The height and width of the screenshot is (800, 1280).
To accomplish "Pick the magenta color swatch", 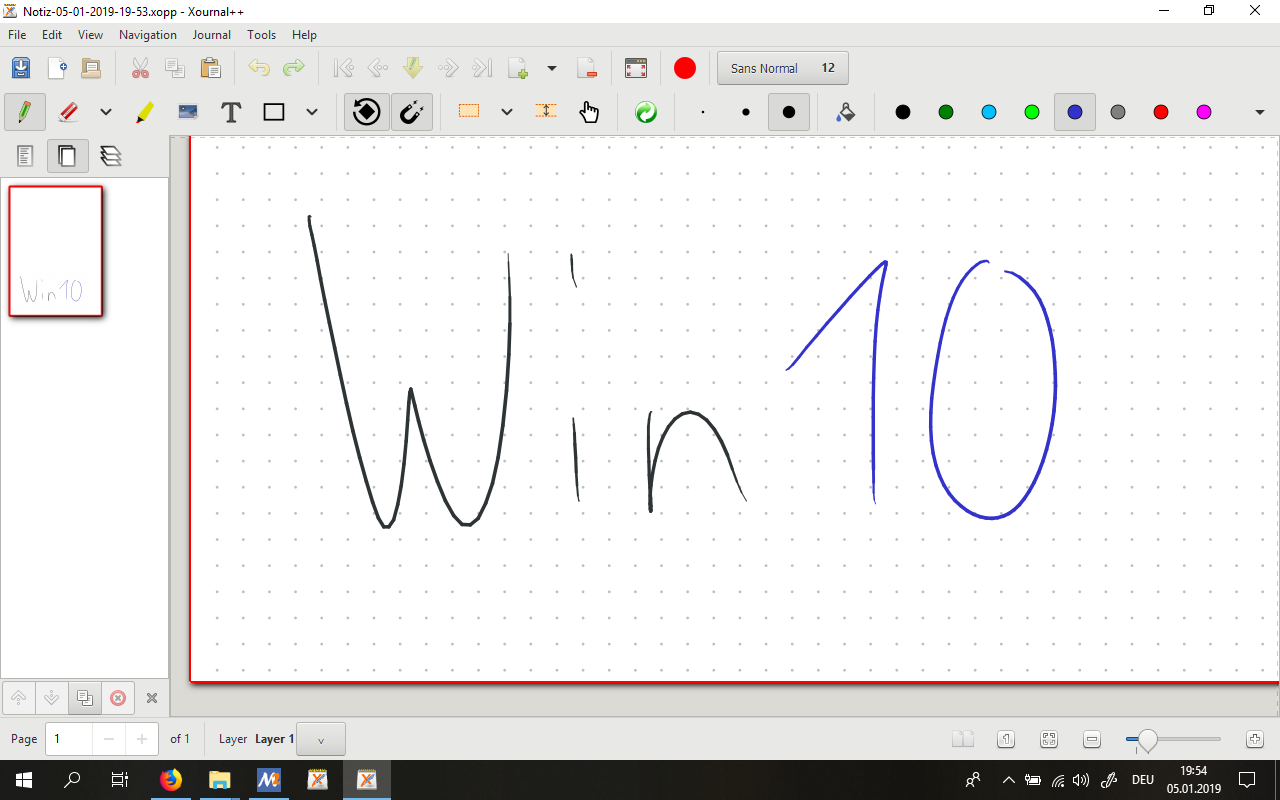I will (x=1204, y=112).
